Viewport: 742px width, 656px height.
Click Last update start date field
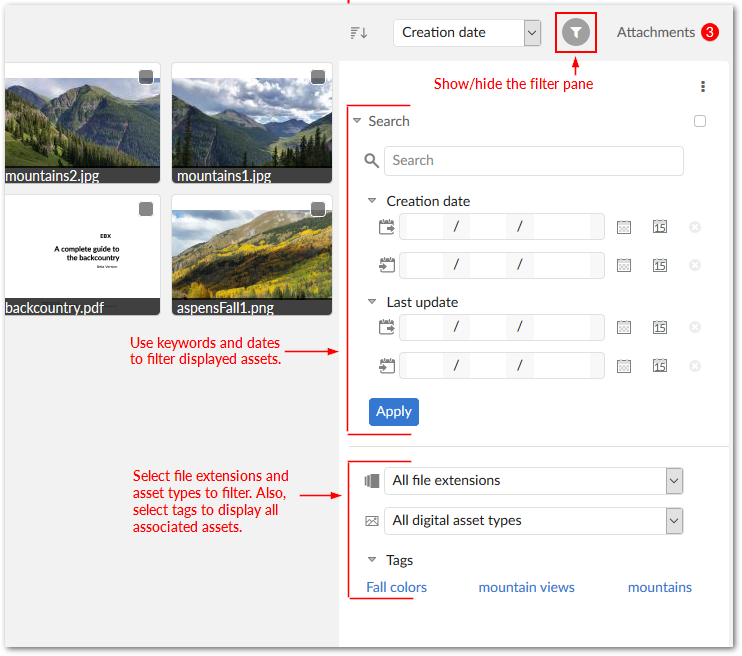point(502,327)
